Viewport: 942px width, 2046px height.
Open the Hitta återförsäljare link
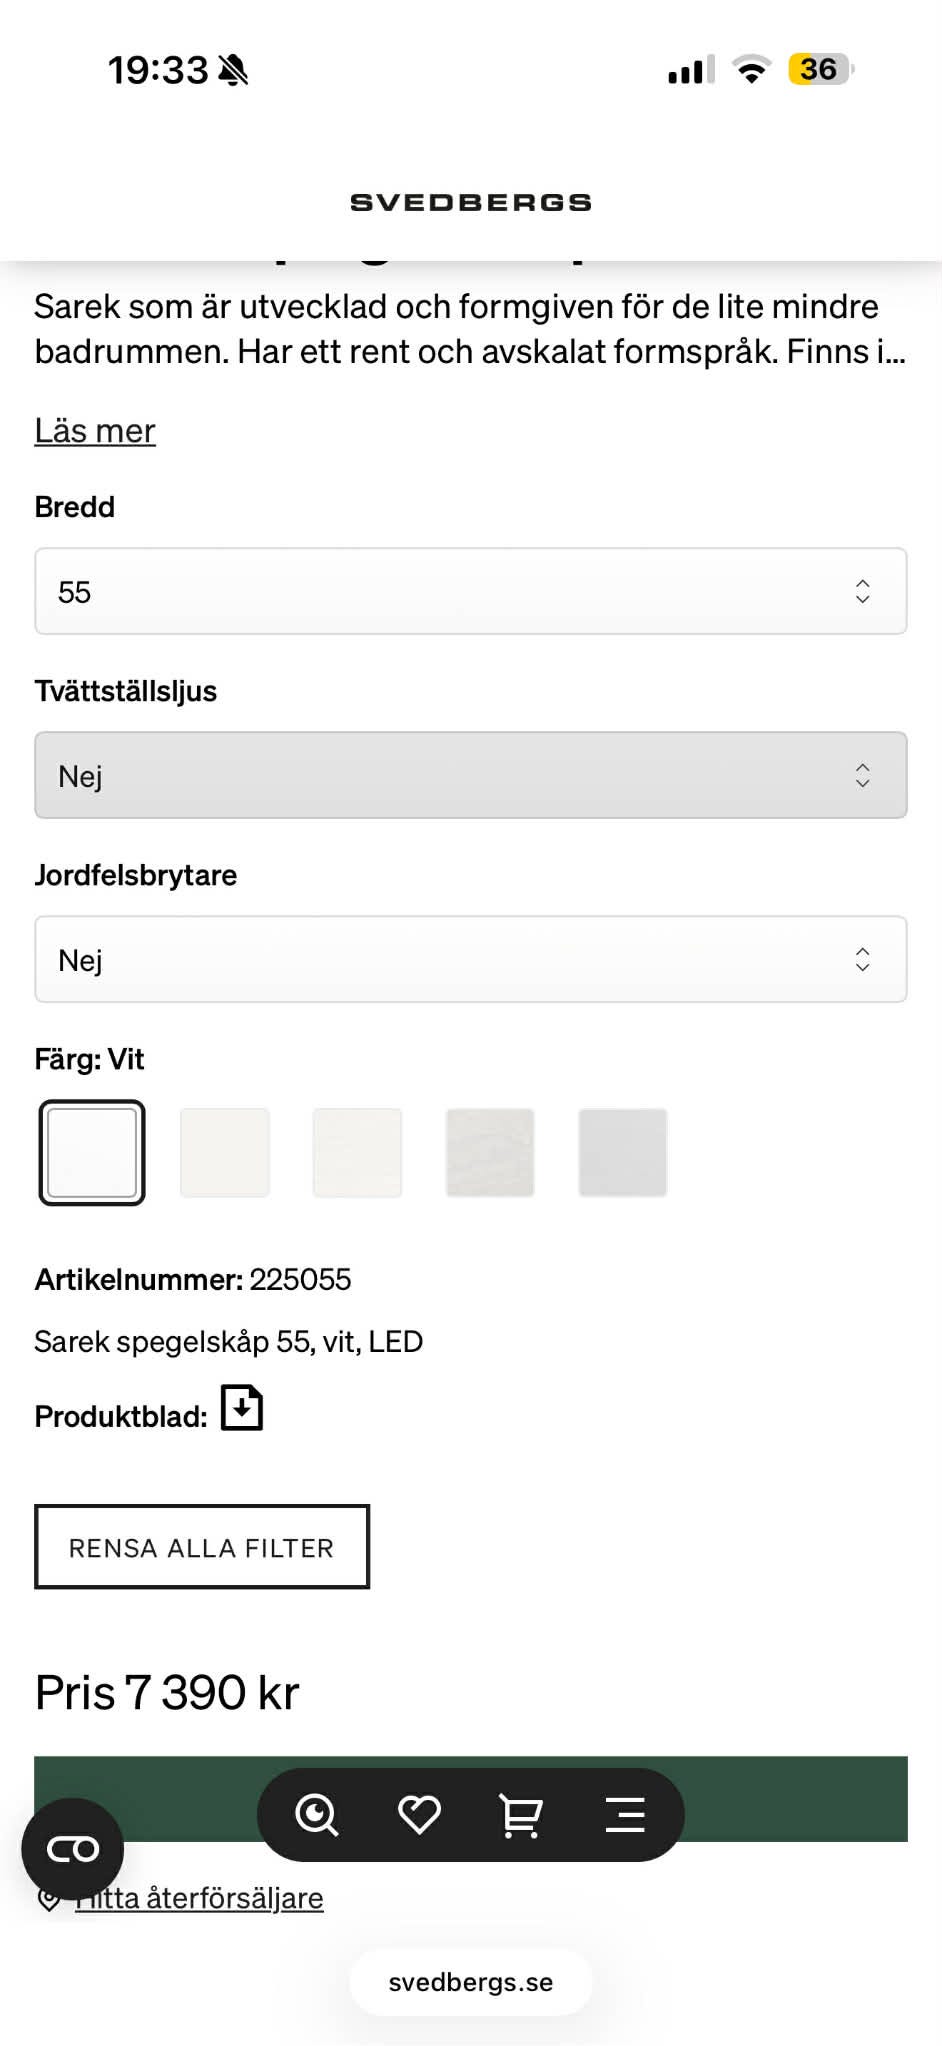[198, 1895]
